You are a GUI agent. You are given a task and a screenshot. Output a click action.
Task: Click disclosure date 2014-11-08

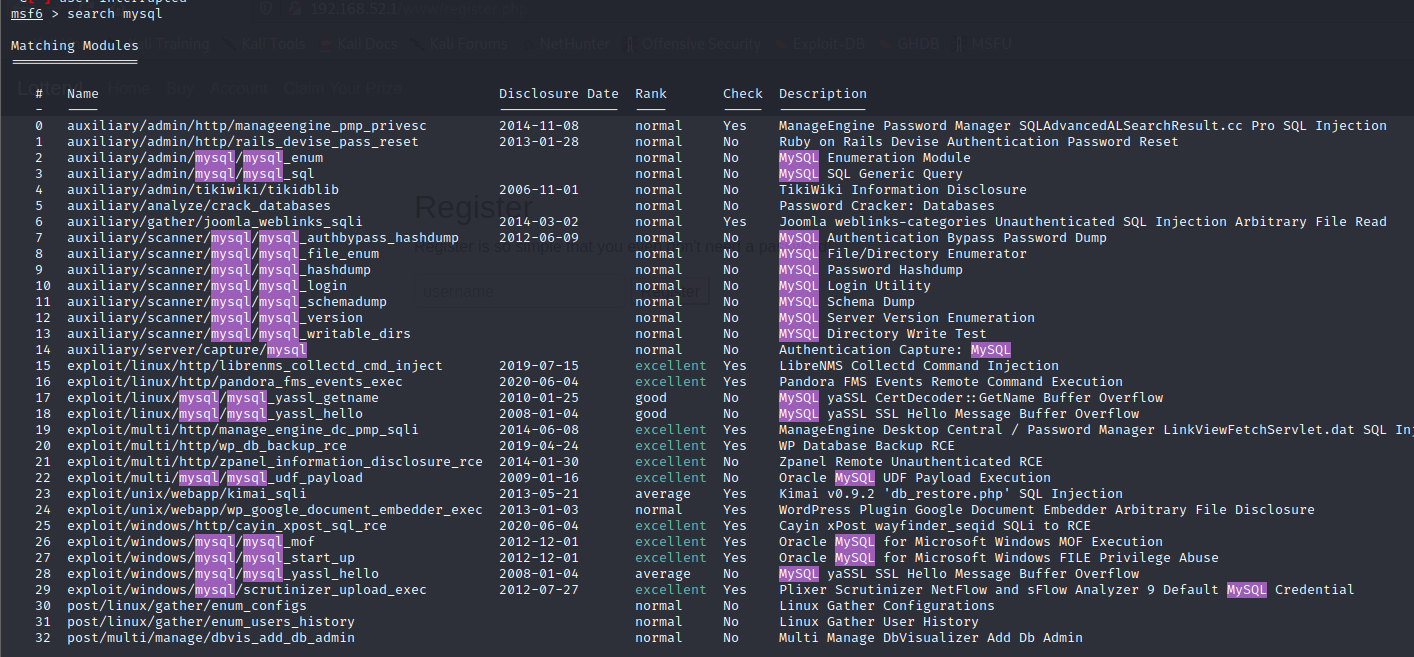(539, 126)
